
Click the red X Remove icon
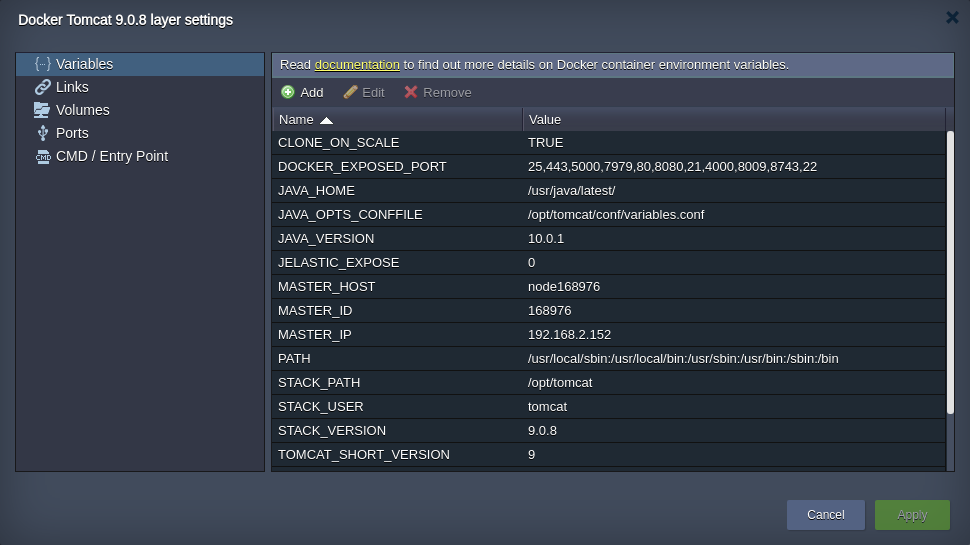[x=411, y=92]
